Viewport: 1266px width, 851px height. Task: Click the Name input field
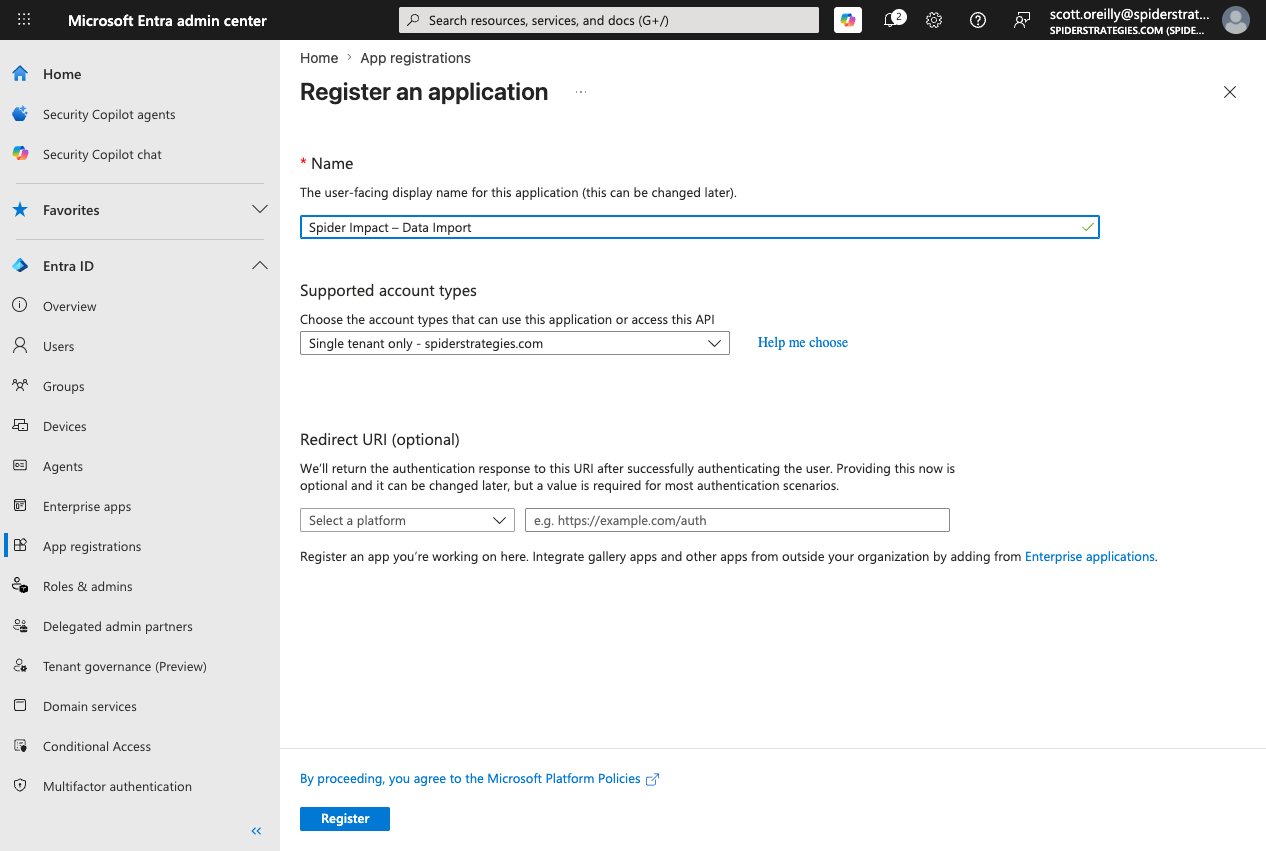pyautogui.click(x=699, y=227)
